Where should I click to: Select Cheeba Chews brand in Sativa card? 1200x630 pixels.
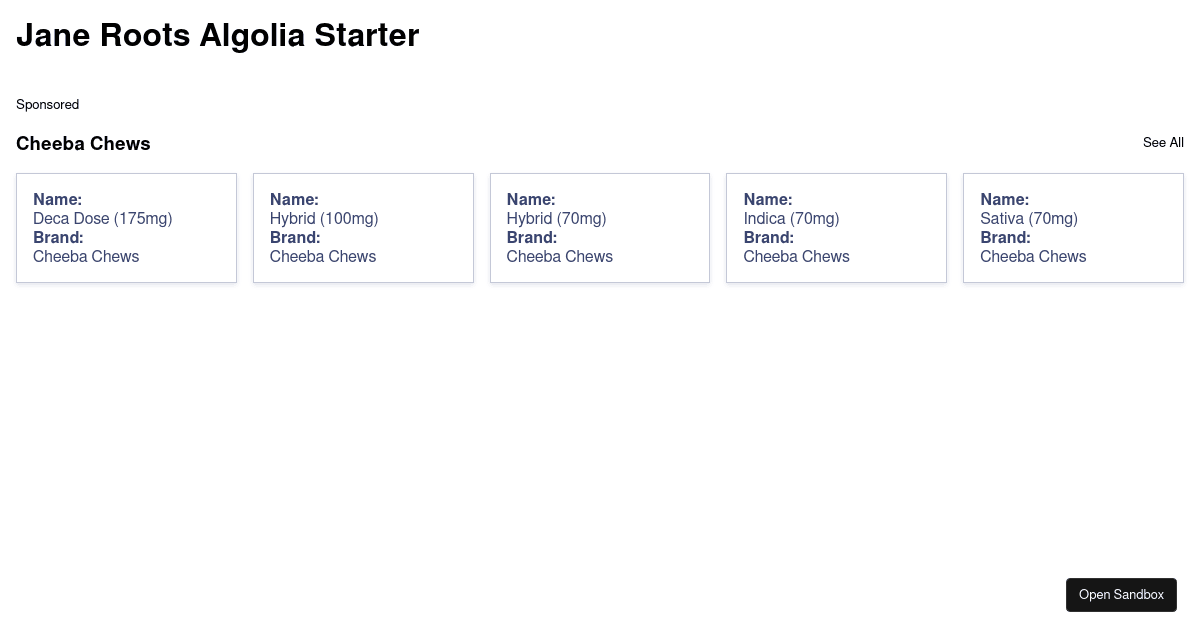1033,257
